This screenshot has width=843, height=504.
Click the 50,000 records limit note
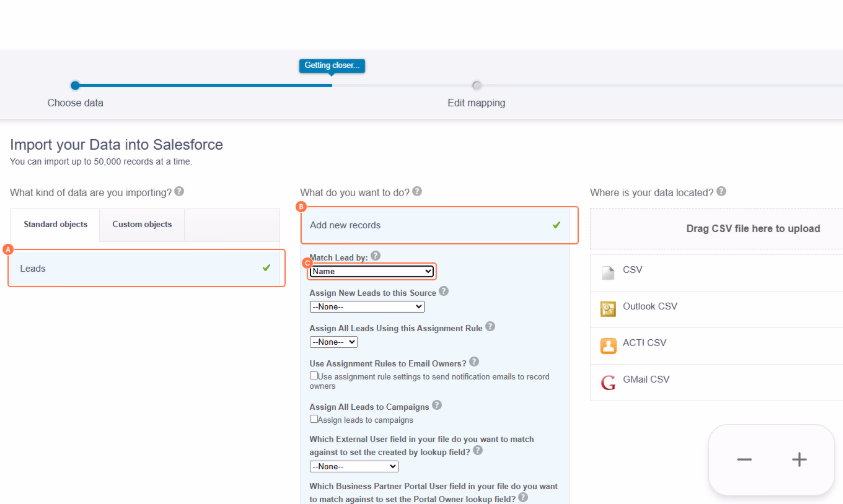pyautogui.click(x=101, y=161)
